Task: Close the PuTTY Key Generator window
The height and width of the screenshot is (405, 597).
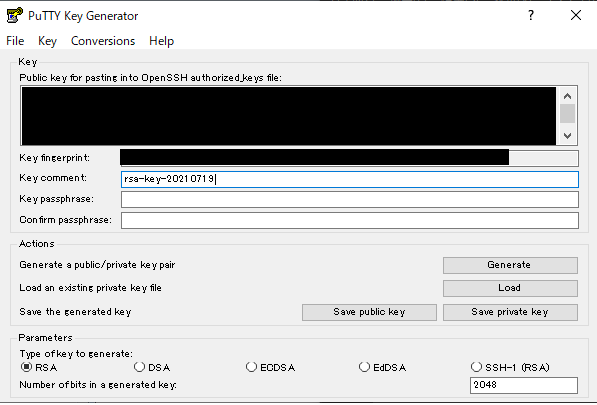Action: [x=576, y=15]
